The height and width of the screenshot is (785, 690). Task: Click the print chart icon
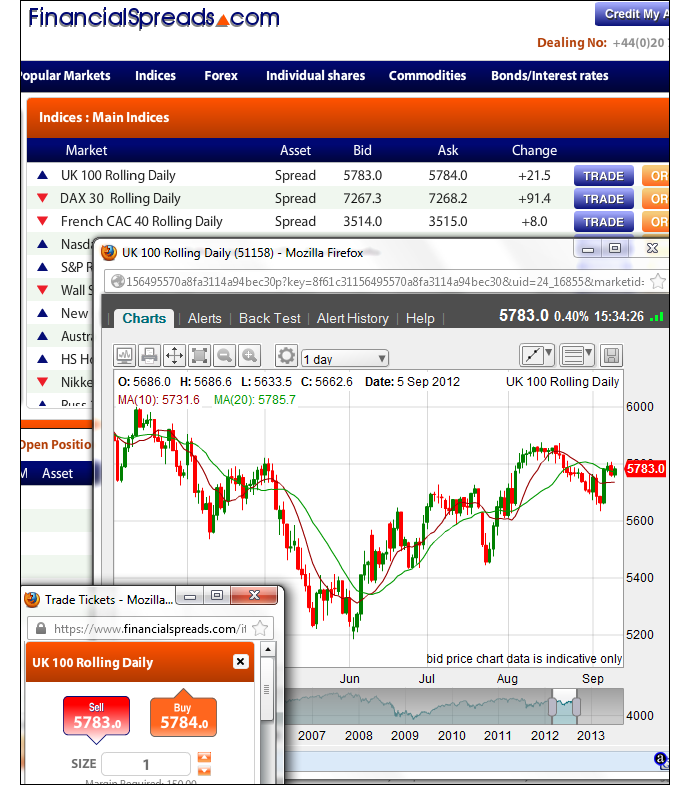click(149, 355)
